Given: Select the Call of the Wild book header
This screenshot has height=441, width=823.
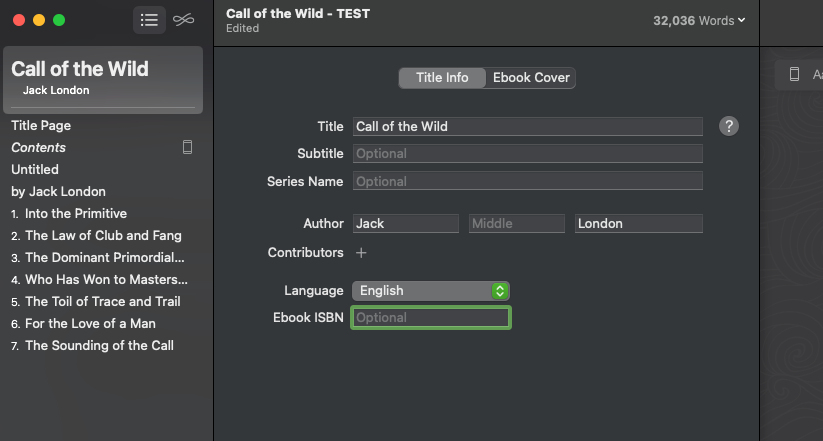Looking at the screenshot, I should tap(103, 80).
